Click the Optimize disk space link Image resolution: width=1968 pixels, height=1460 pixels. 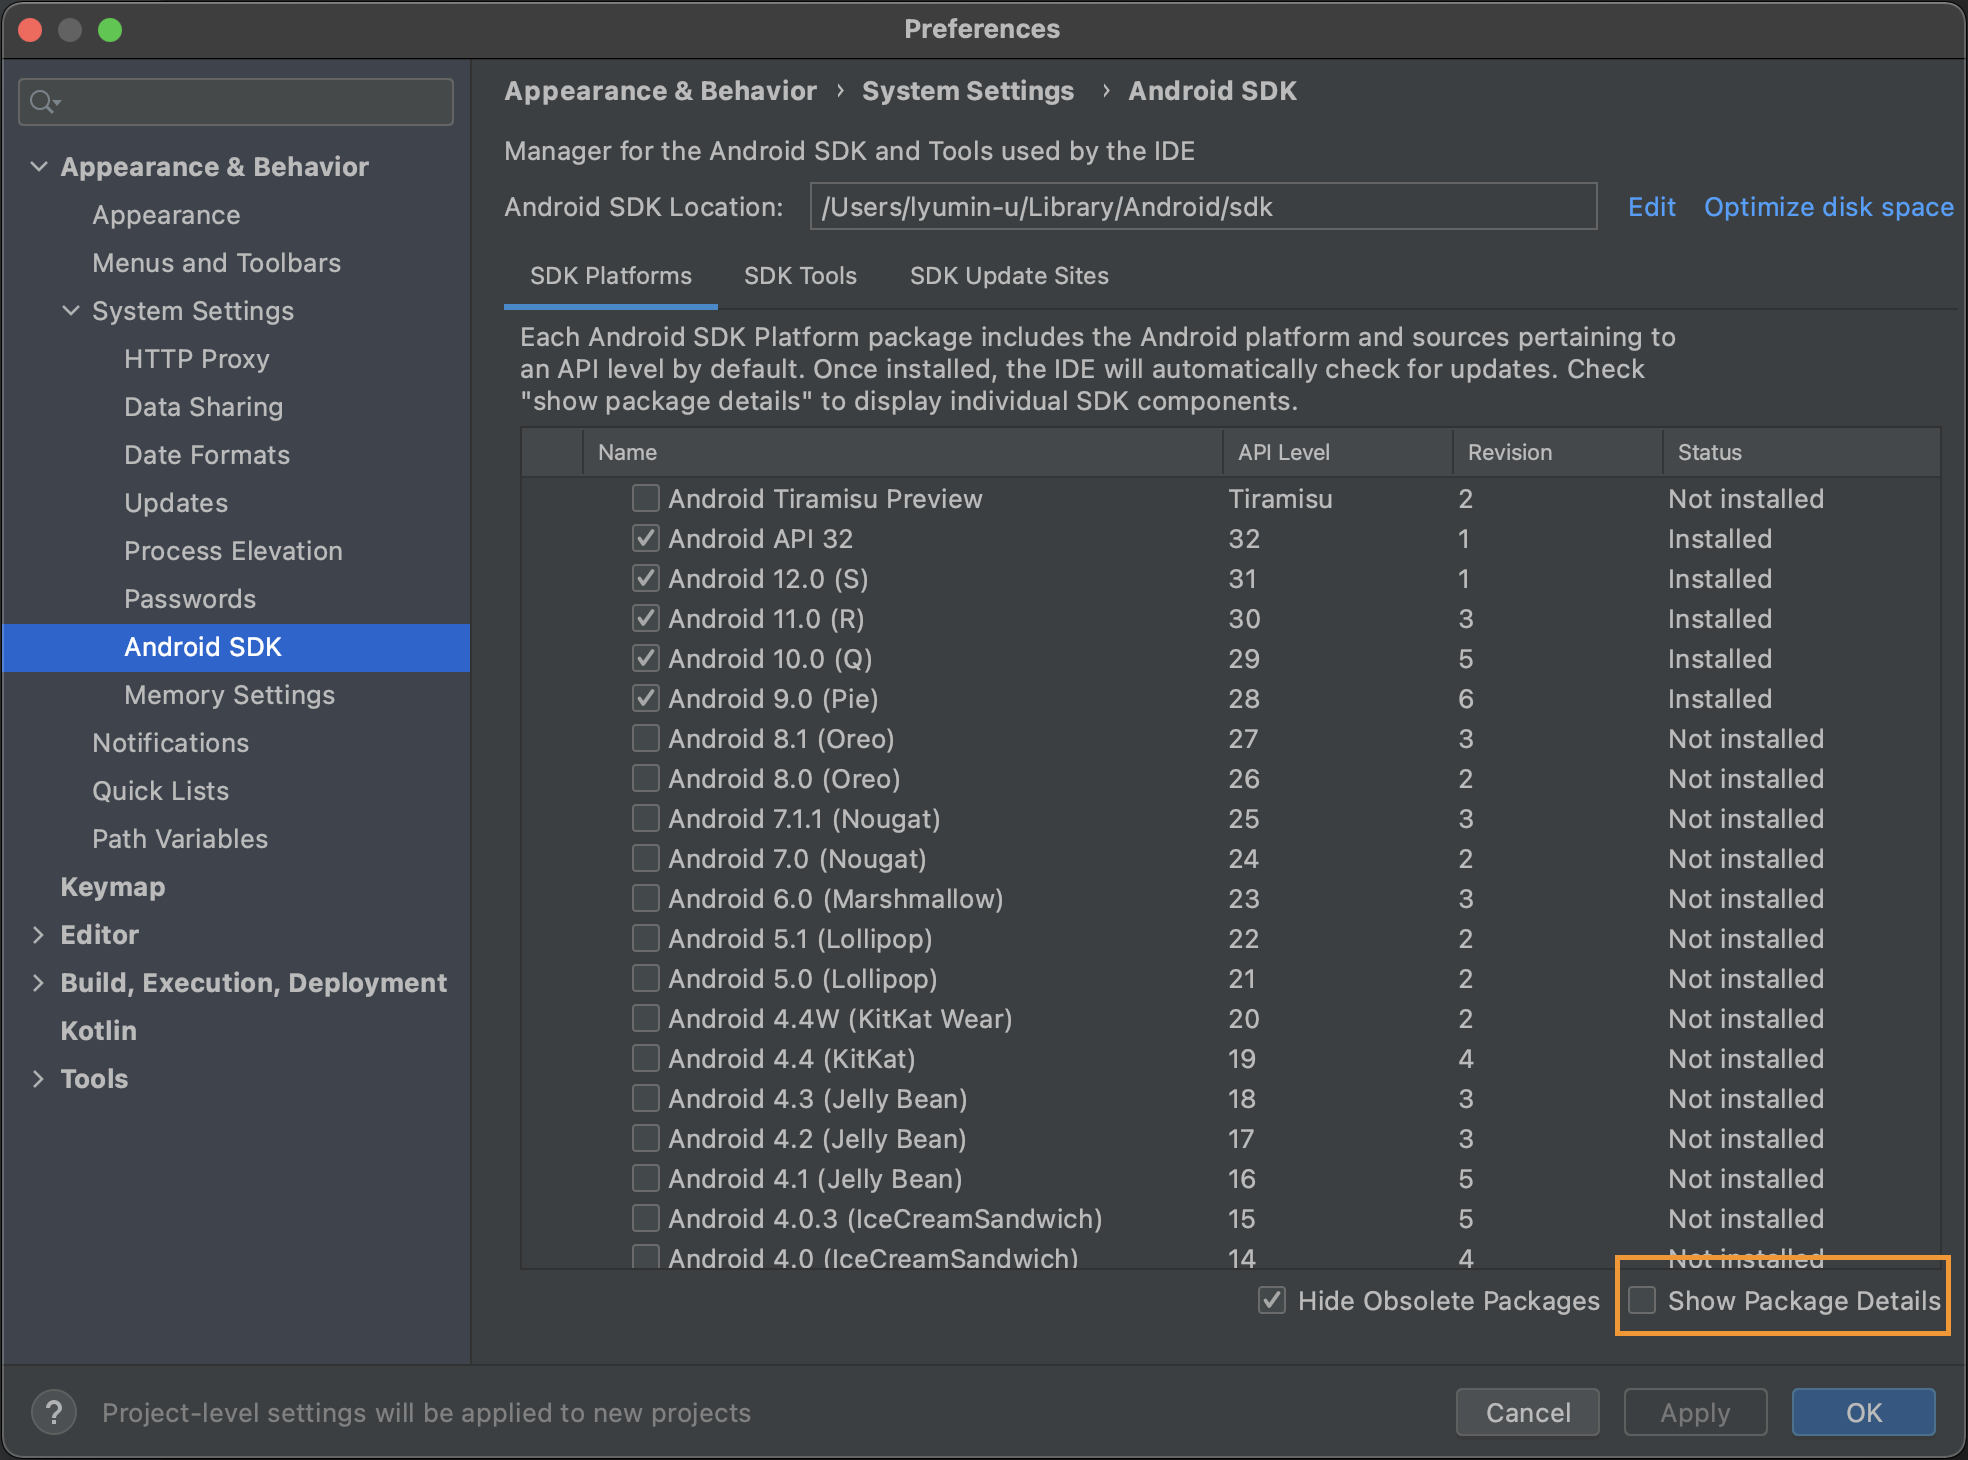click(1828, 207)
